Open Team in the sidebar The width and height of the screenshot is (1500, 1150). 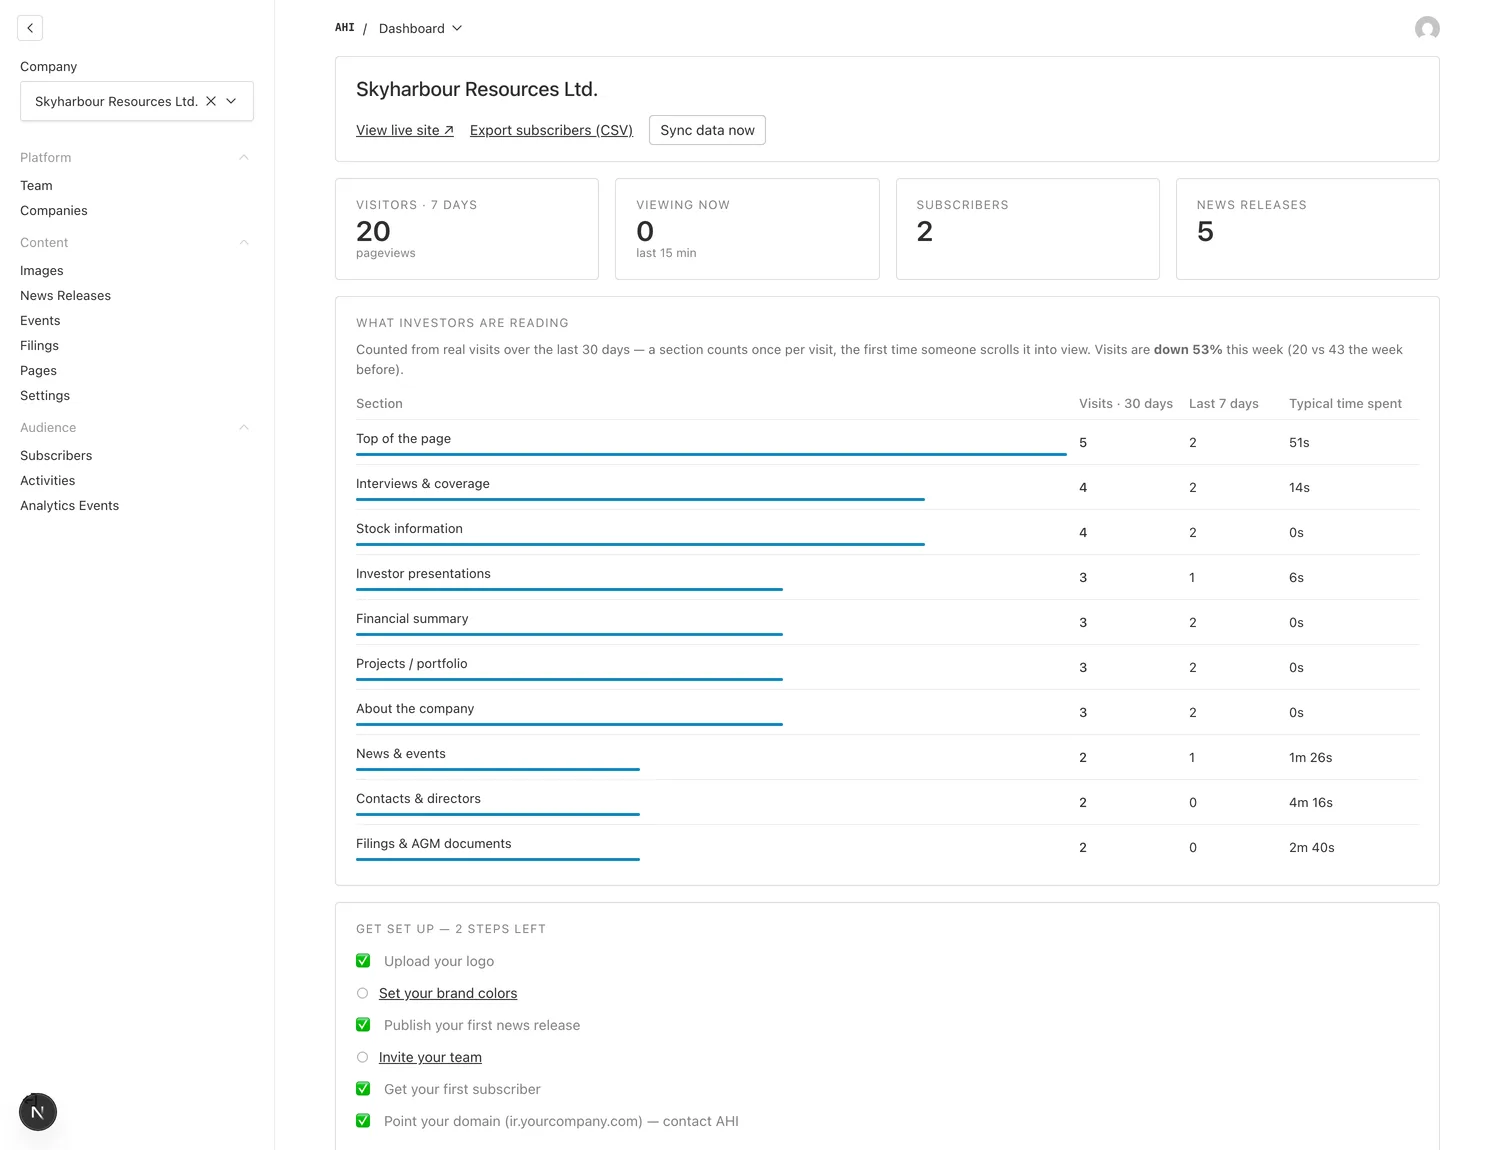pos(36,186)
